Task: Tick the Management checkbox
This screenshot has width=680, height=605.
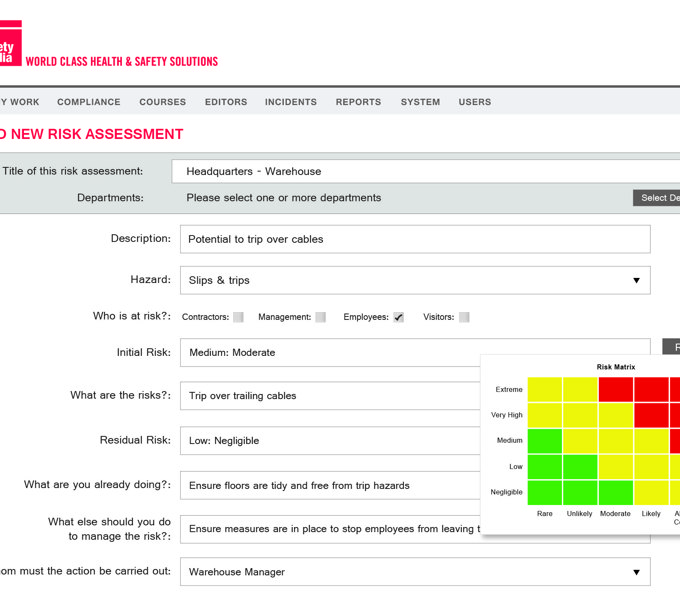Action: pos(320,317)
